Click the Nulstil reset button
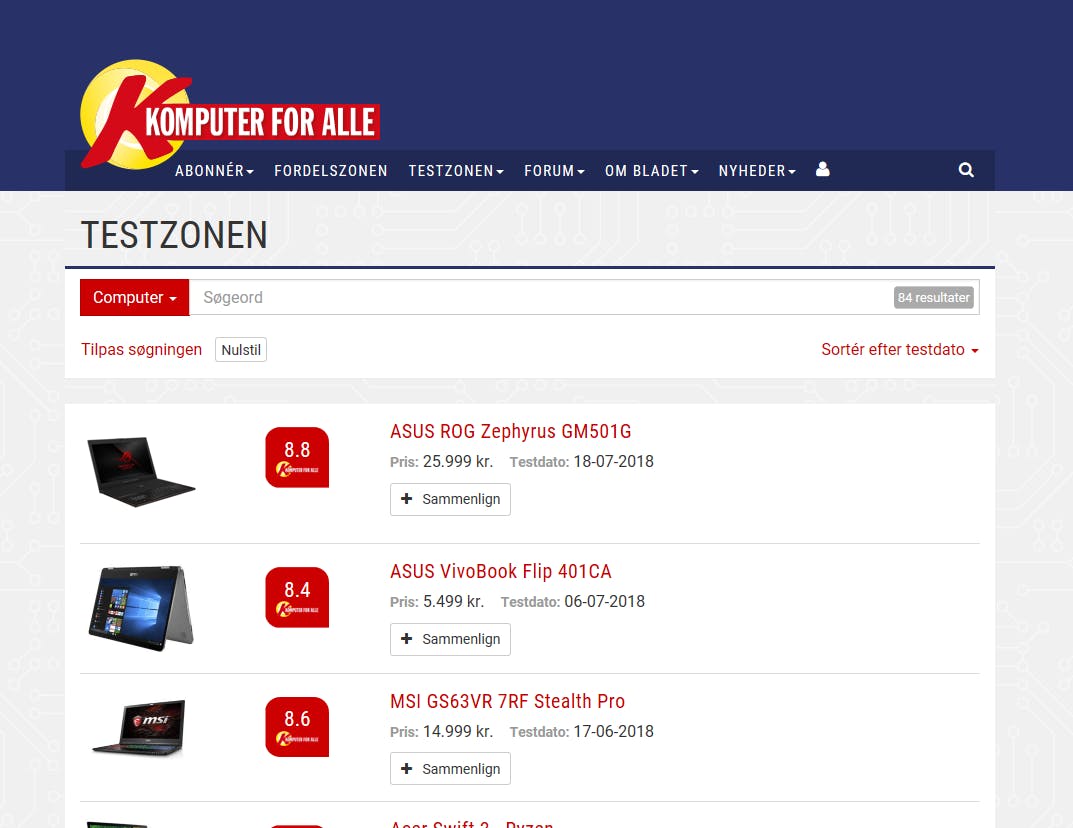This screenshot has width=1073, height=828. [241, 350]
